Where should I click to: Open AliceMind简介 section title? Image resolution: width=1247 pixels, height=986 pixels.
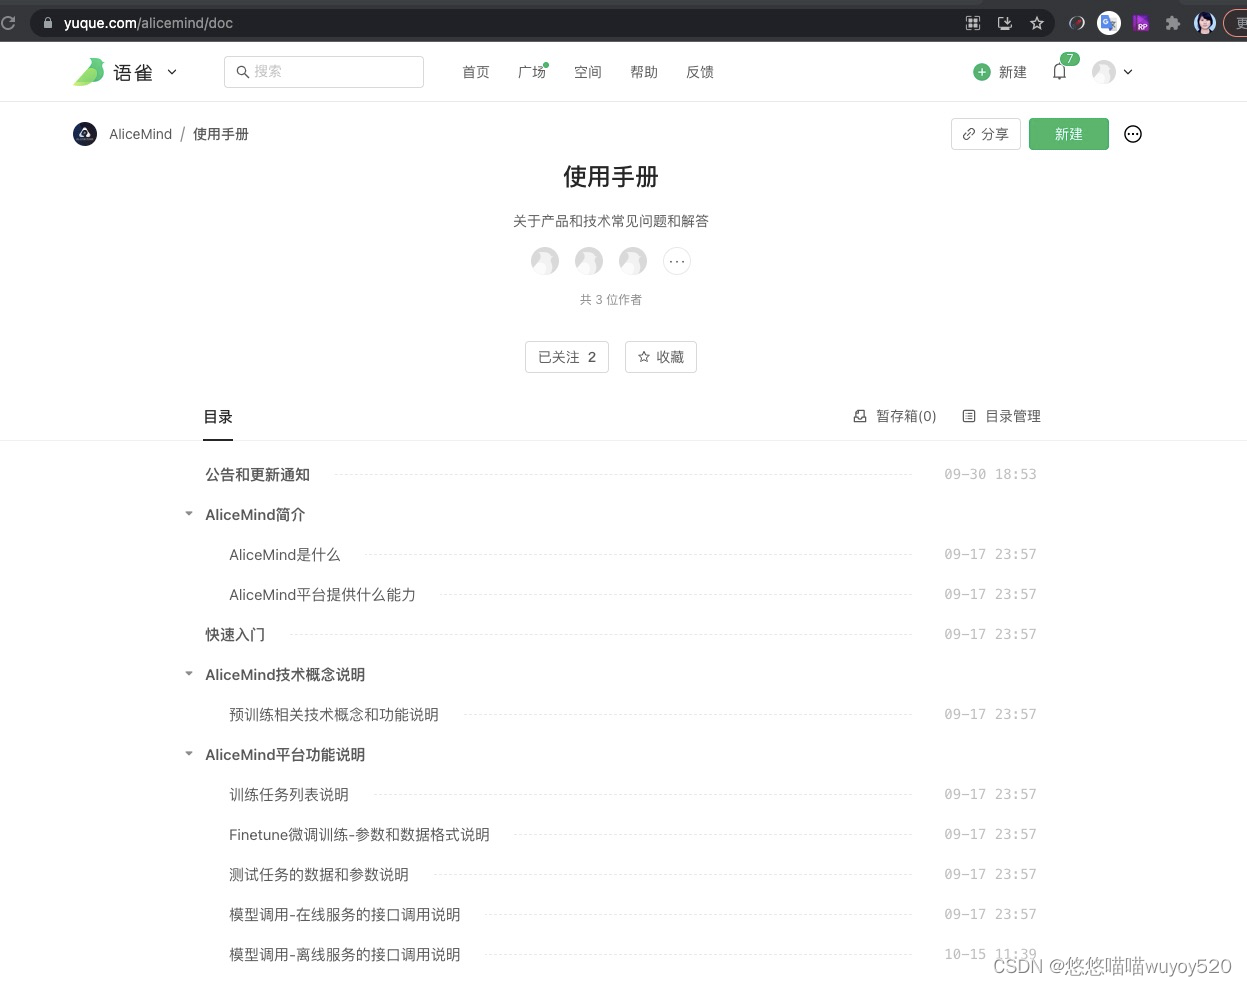255,515
